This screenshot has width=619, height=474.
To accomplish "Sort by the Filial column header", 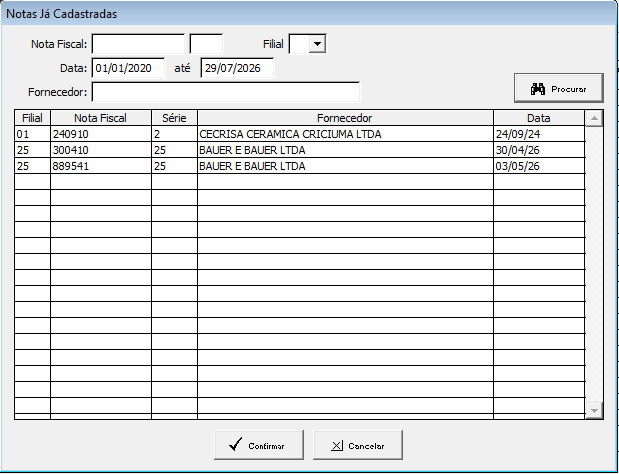I will [32, 118].
